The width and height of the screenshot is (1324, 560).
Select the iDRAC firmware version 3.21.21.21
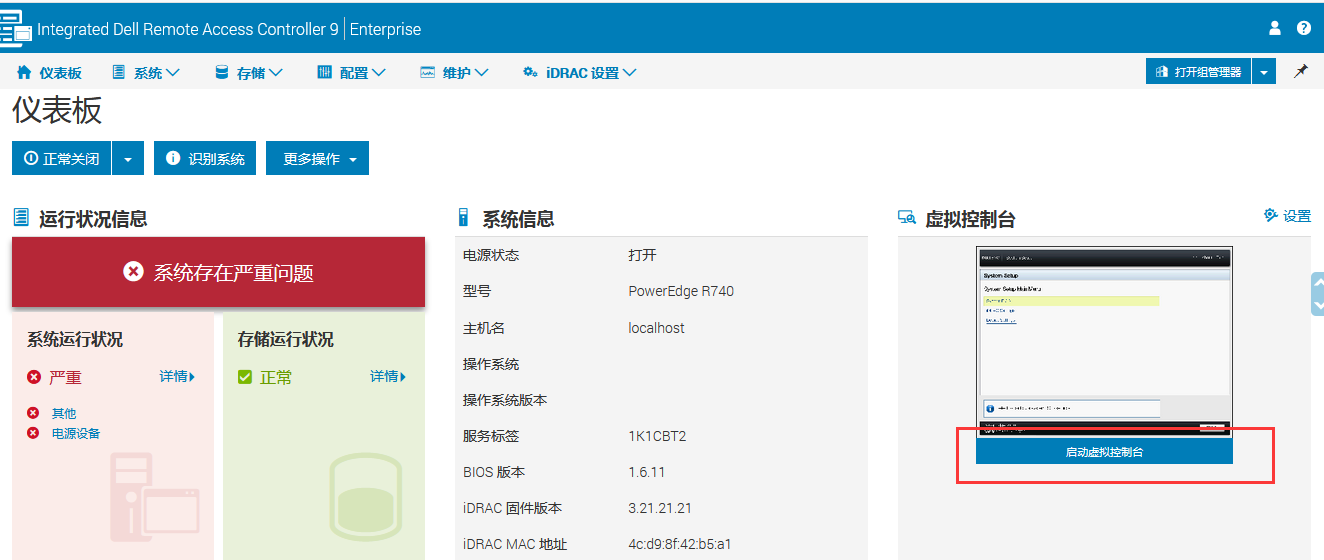pos(660,508)
